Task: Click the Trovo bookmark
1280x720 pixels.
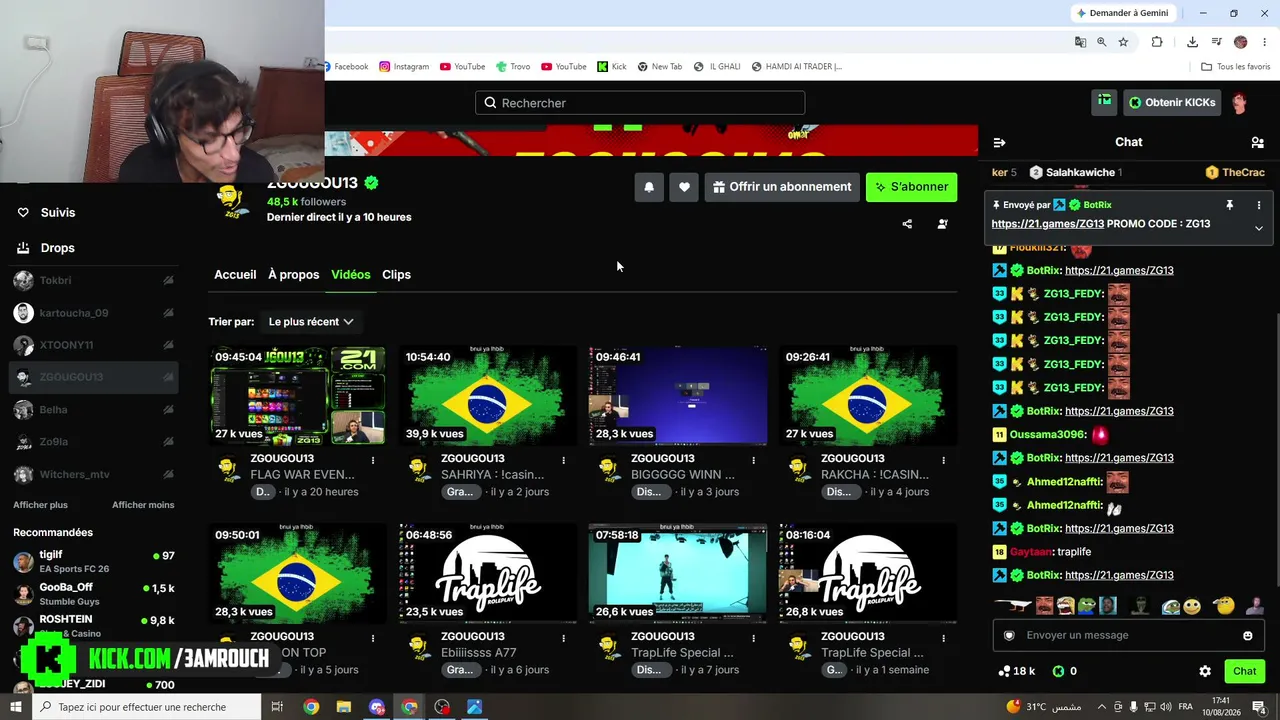Action: tap(512, 67)
